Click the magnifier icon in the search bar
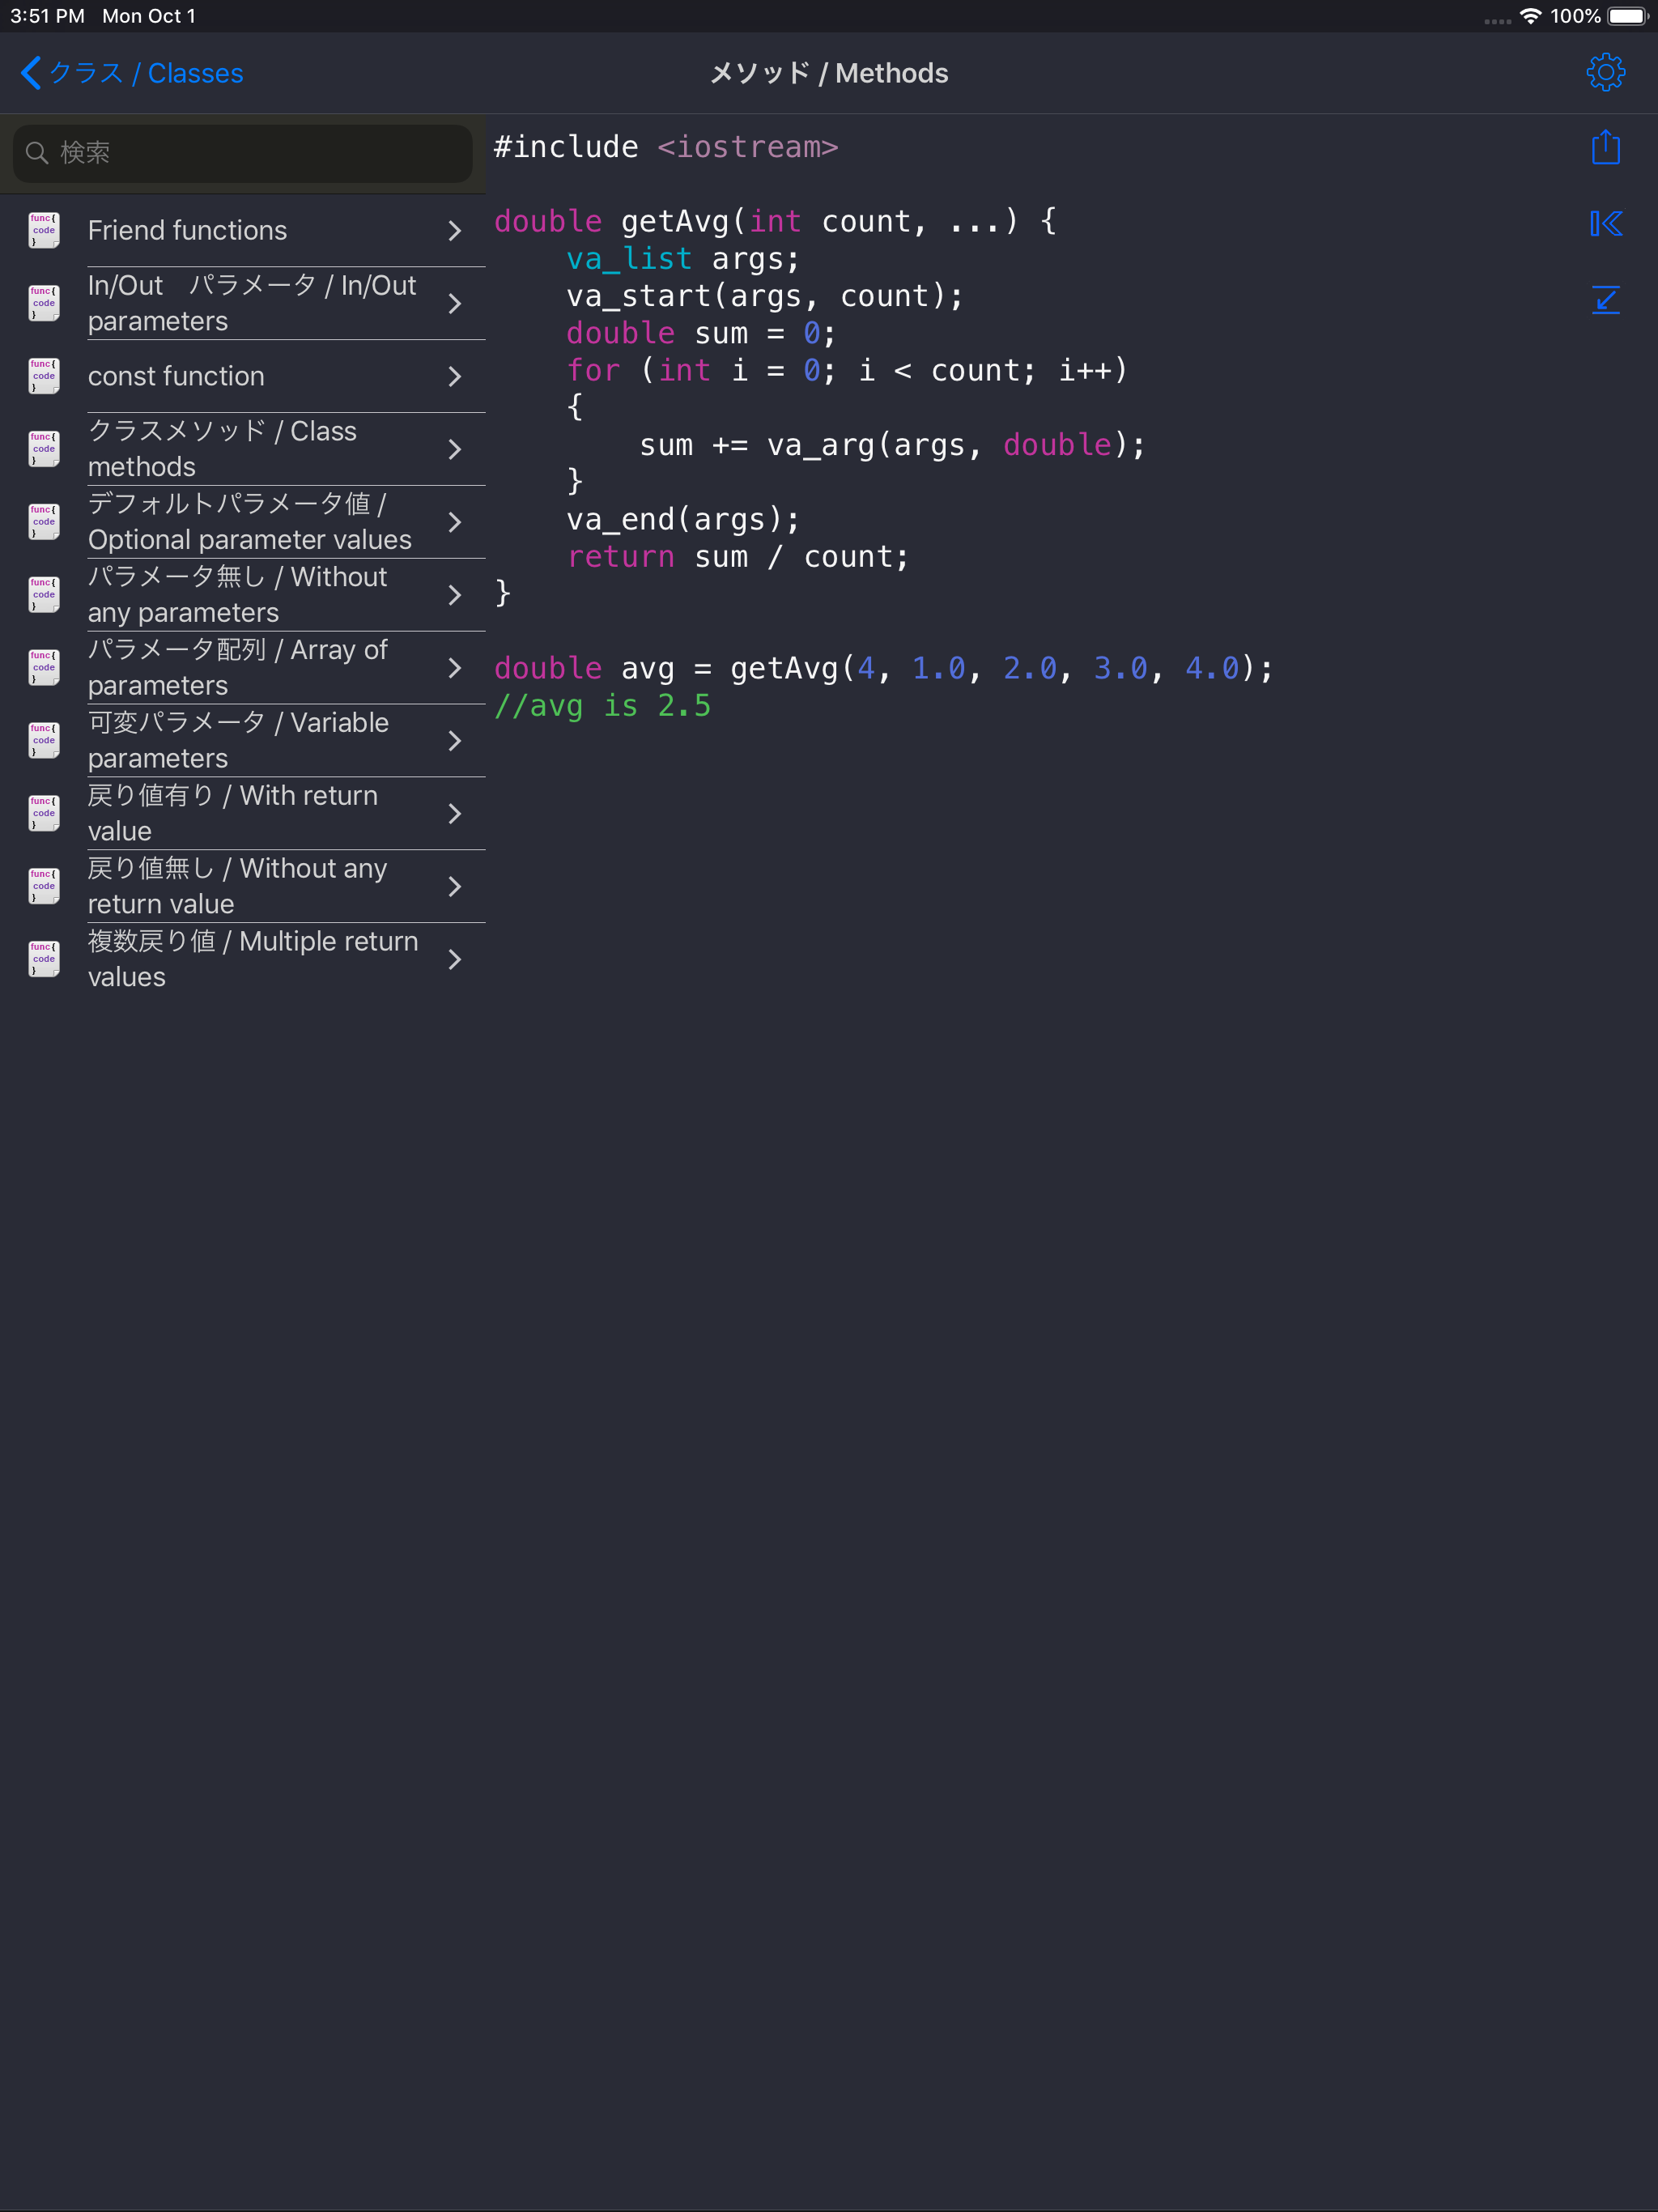1658x2212 pixels. click(37, 152)
